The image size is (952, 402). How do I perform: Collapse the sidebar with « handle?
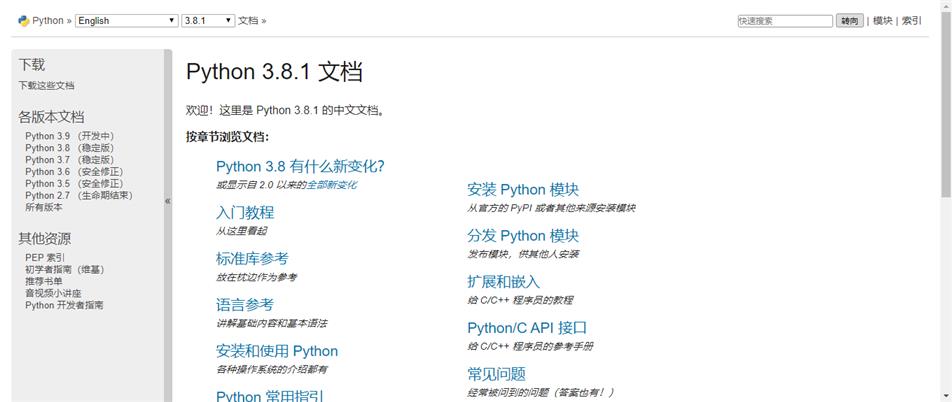168,201
